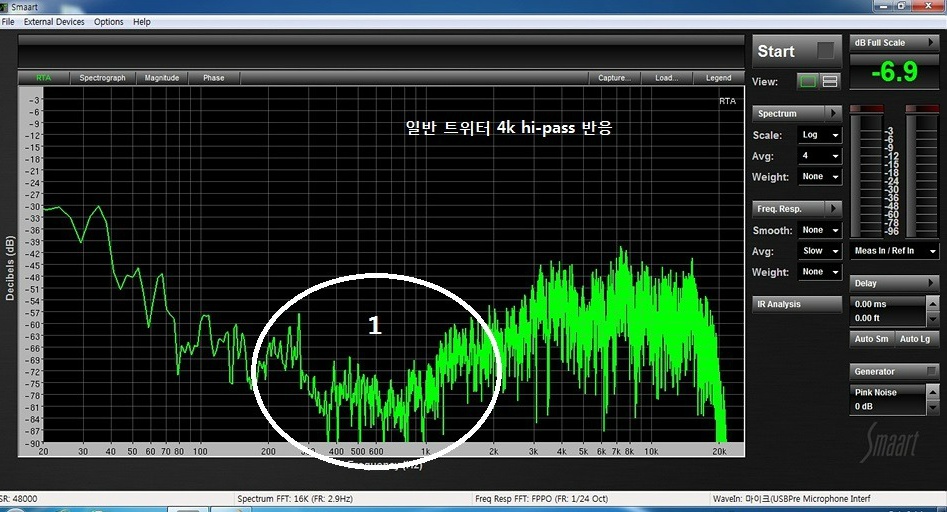Click the Delay section arrow icon
947x512 pixels.
pos(931,283)
